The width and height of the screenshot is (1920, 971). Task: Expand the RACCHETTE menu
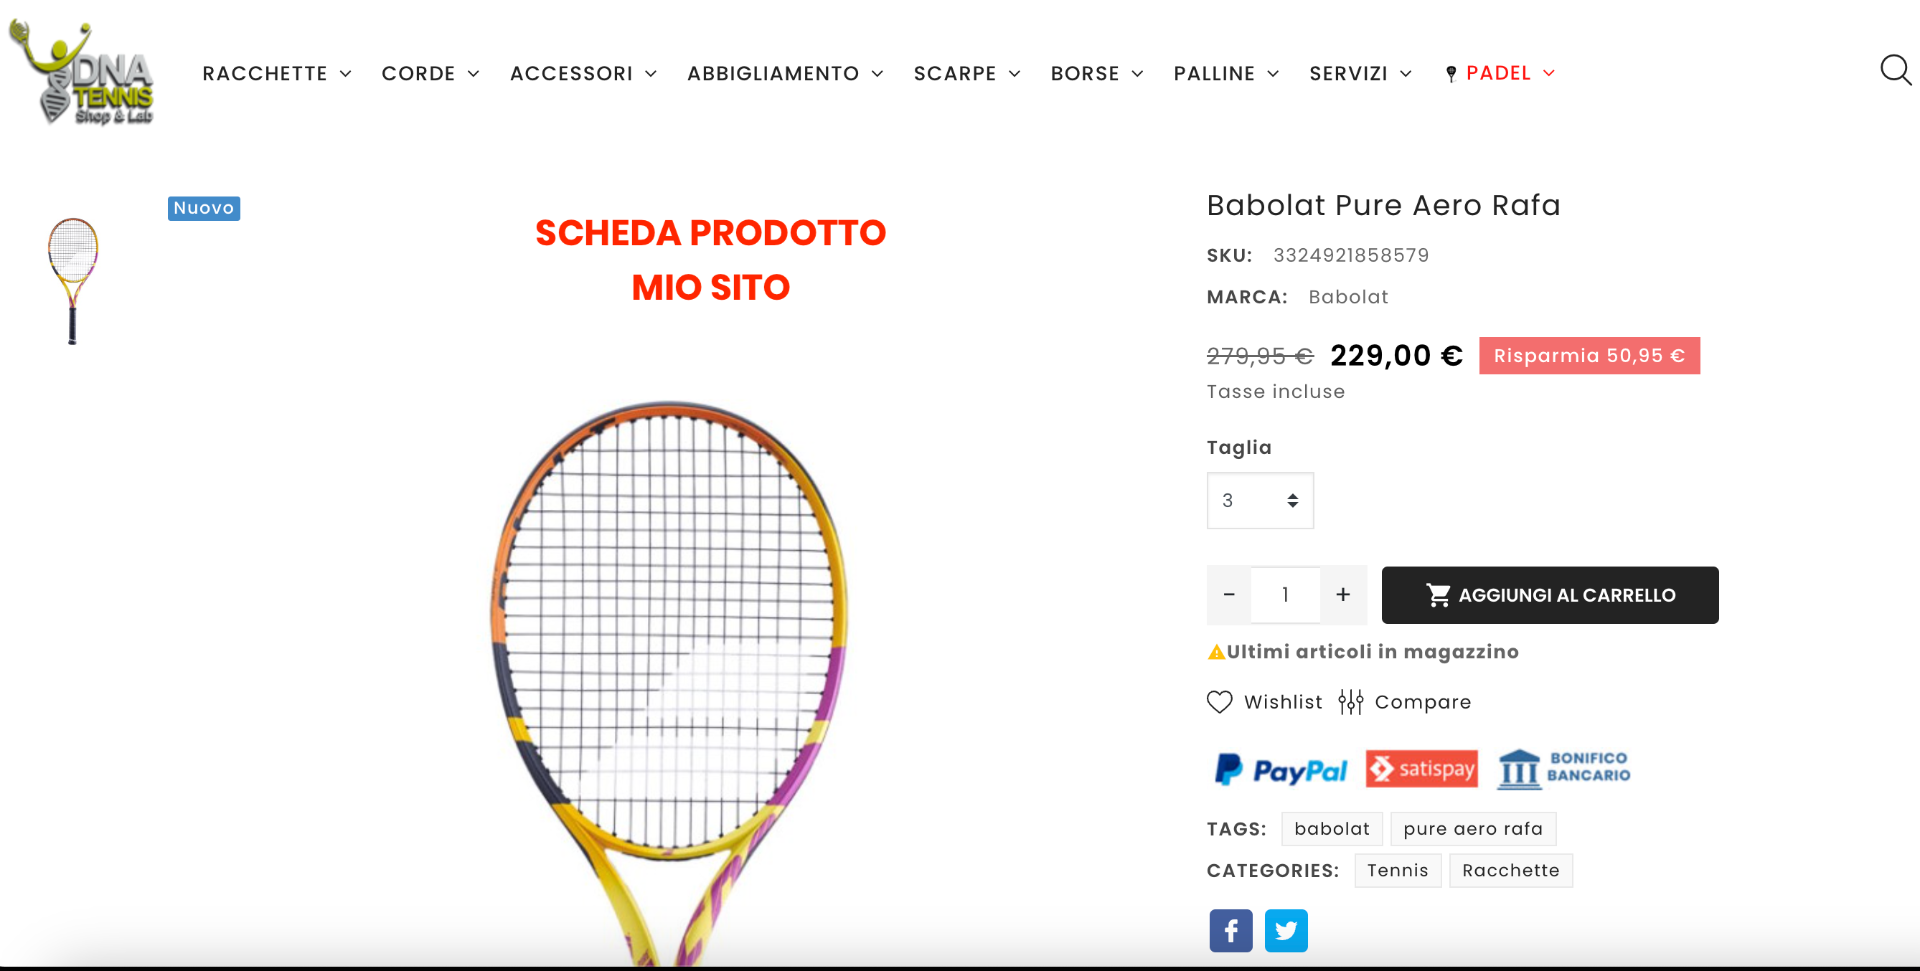point(277,73)
